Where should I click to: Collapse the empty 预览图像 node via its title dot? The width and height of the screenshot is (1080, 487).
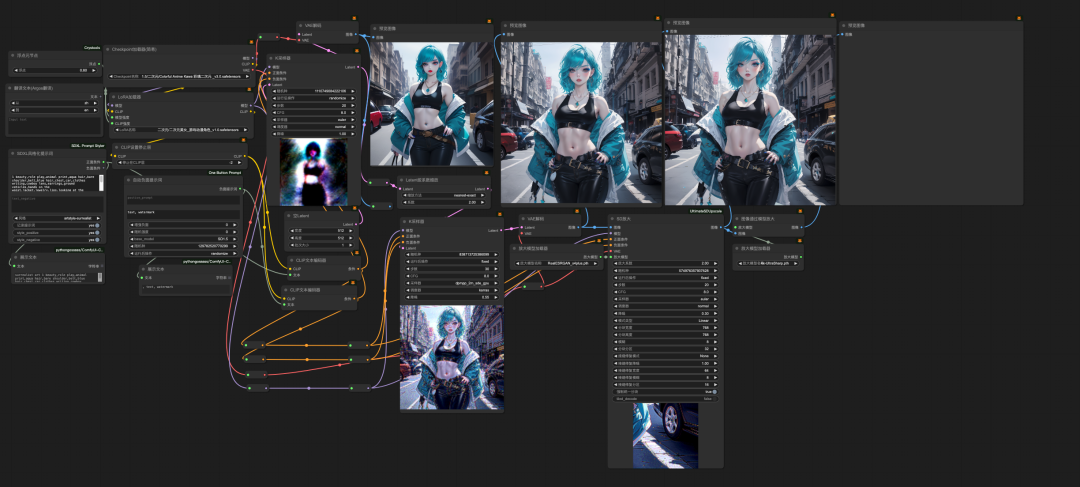point(843,25)
